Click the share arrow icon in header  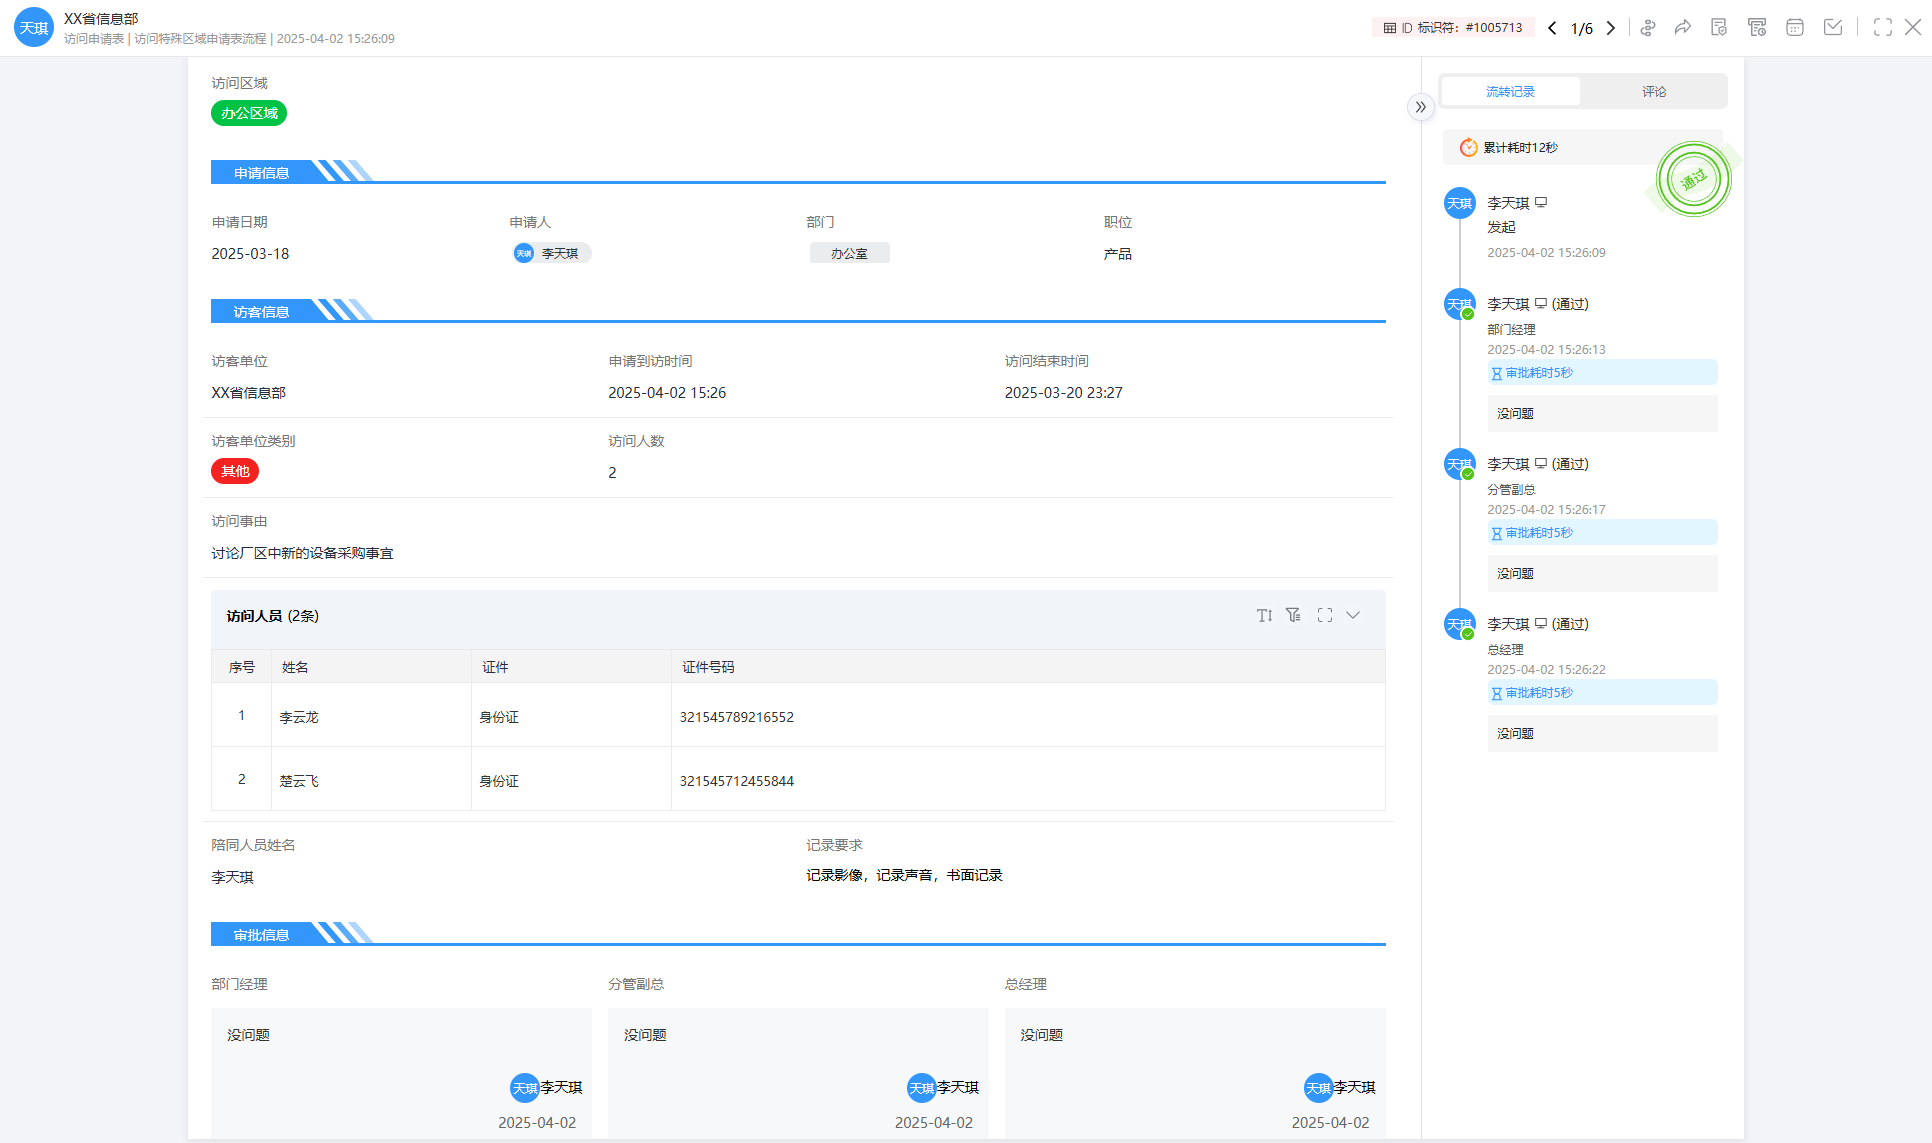point(1683,28)
